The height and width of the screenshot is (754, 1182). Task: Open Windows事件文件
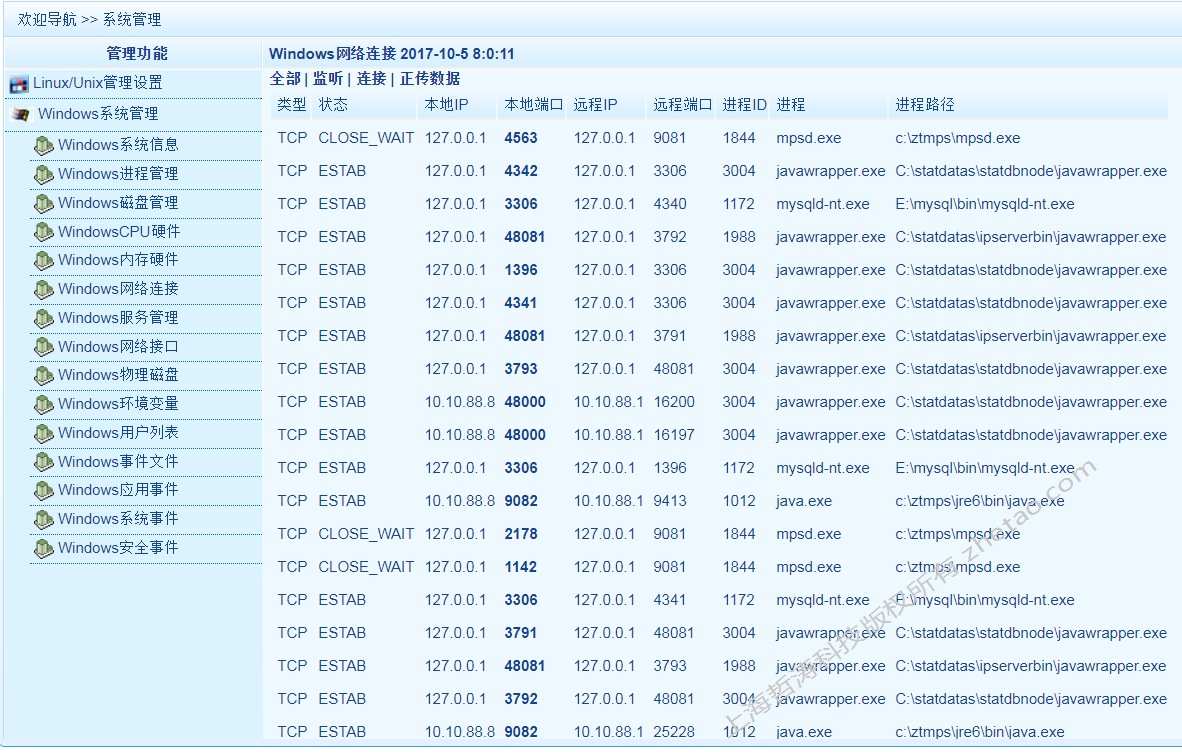118,461
